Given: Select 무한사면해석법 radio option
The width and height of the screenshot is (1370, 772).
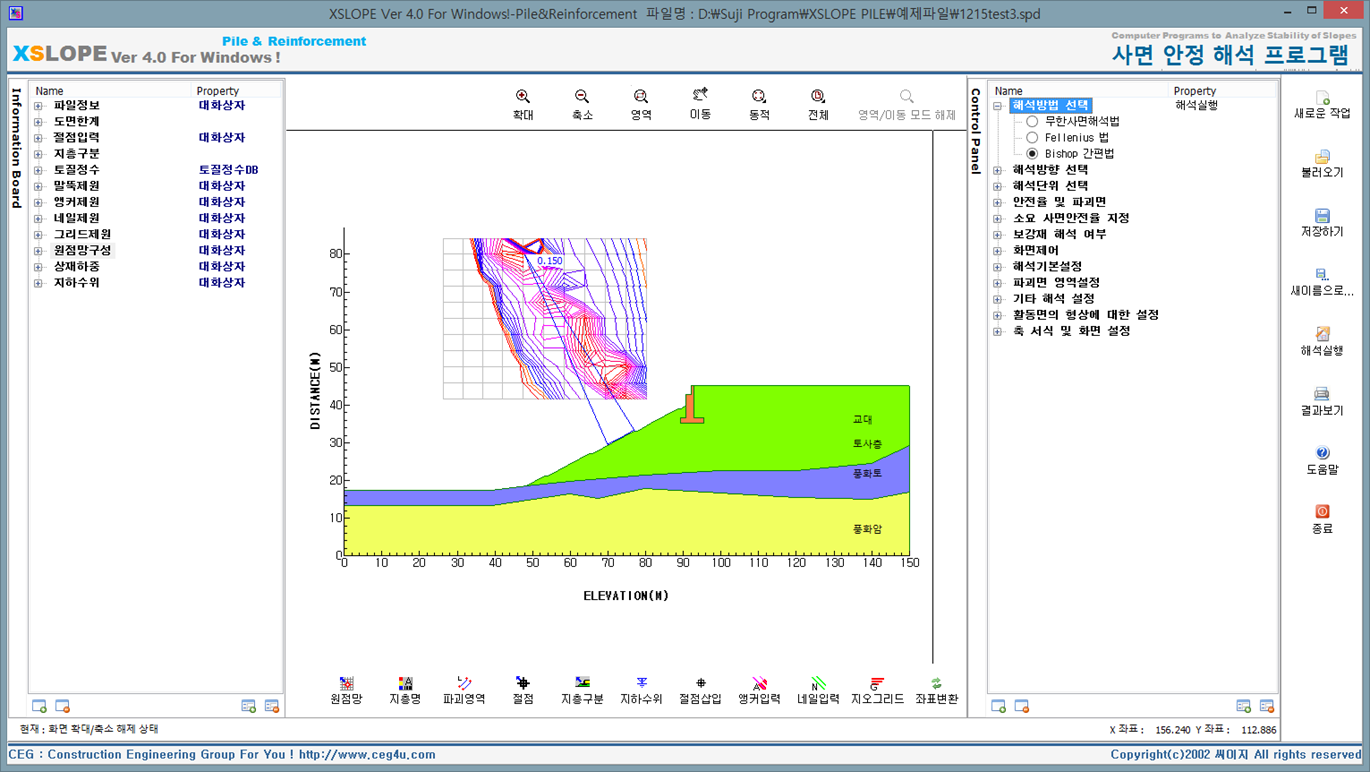Looking at the screenshot, I should pyautogui.click(x=1033, y=121).
